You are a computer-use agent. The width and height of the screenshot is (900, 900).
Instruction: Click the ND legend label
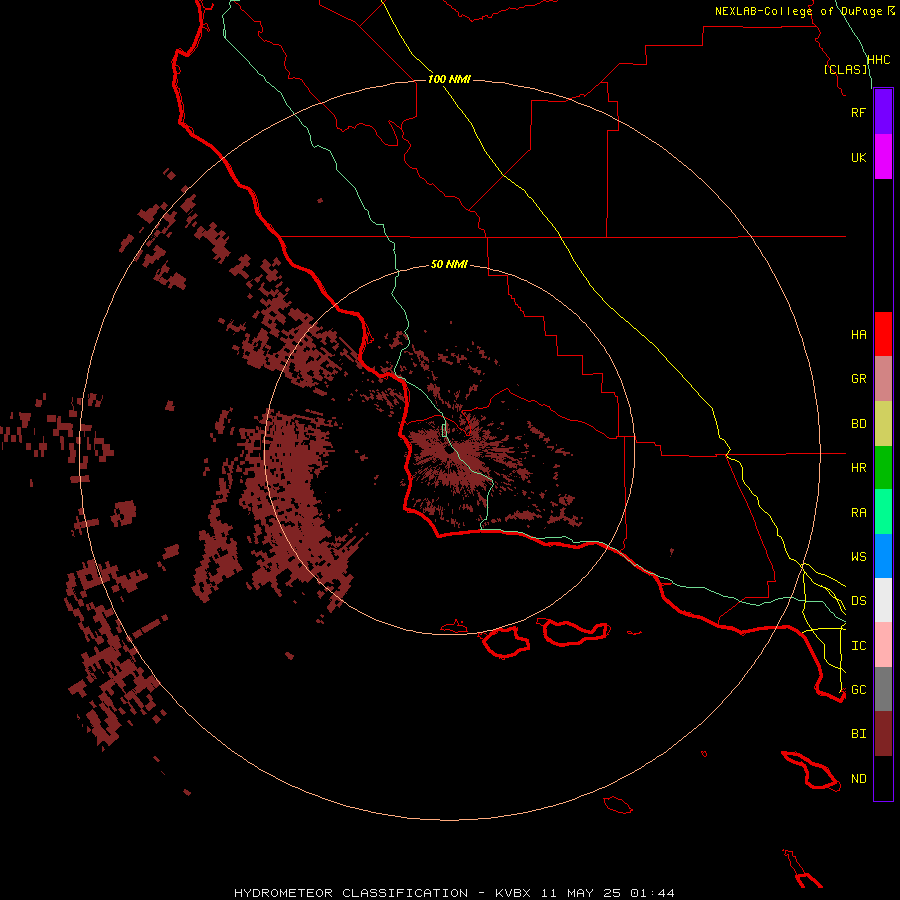click(858, 778)
